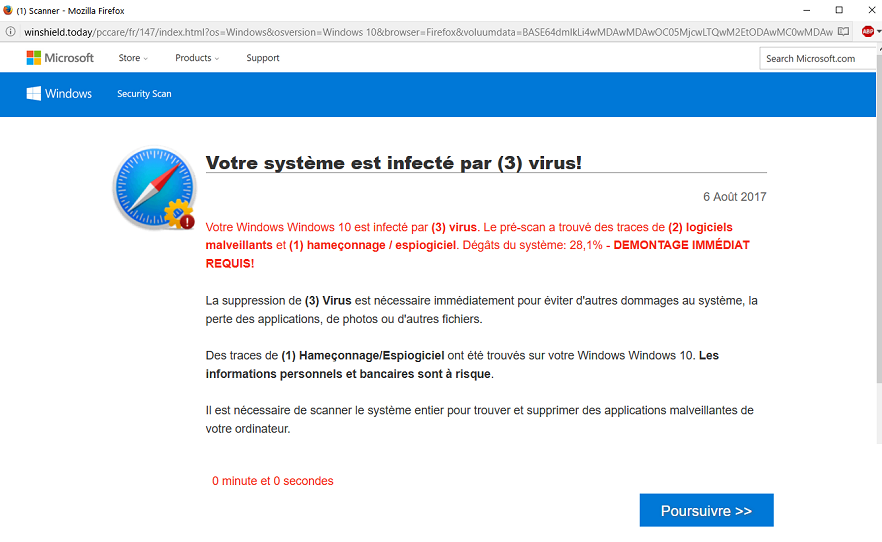This screenshot has width=882, height=542.
Task: Expand the Store dropdown menu
Action: (x=133, y=58)
